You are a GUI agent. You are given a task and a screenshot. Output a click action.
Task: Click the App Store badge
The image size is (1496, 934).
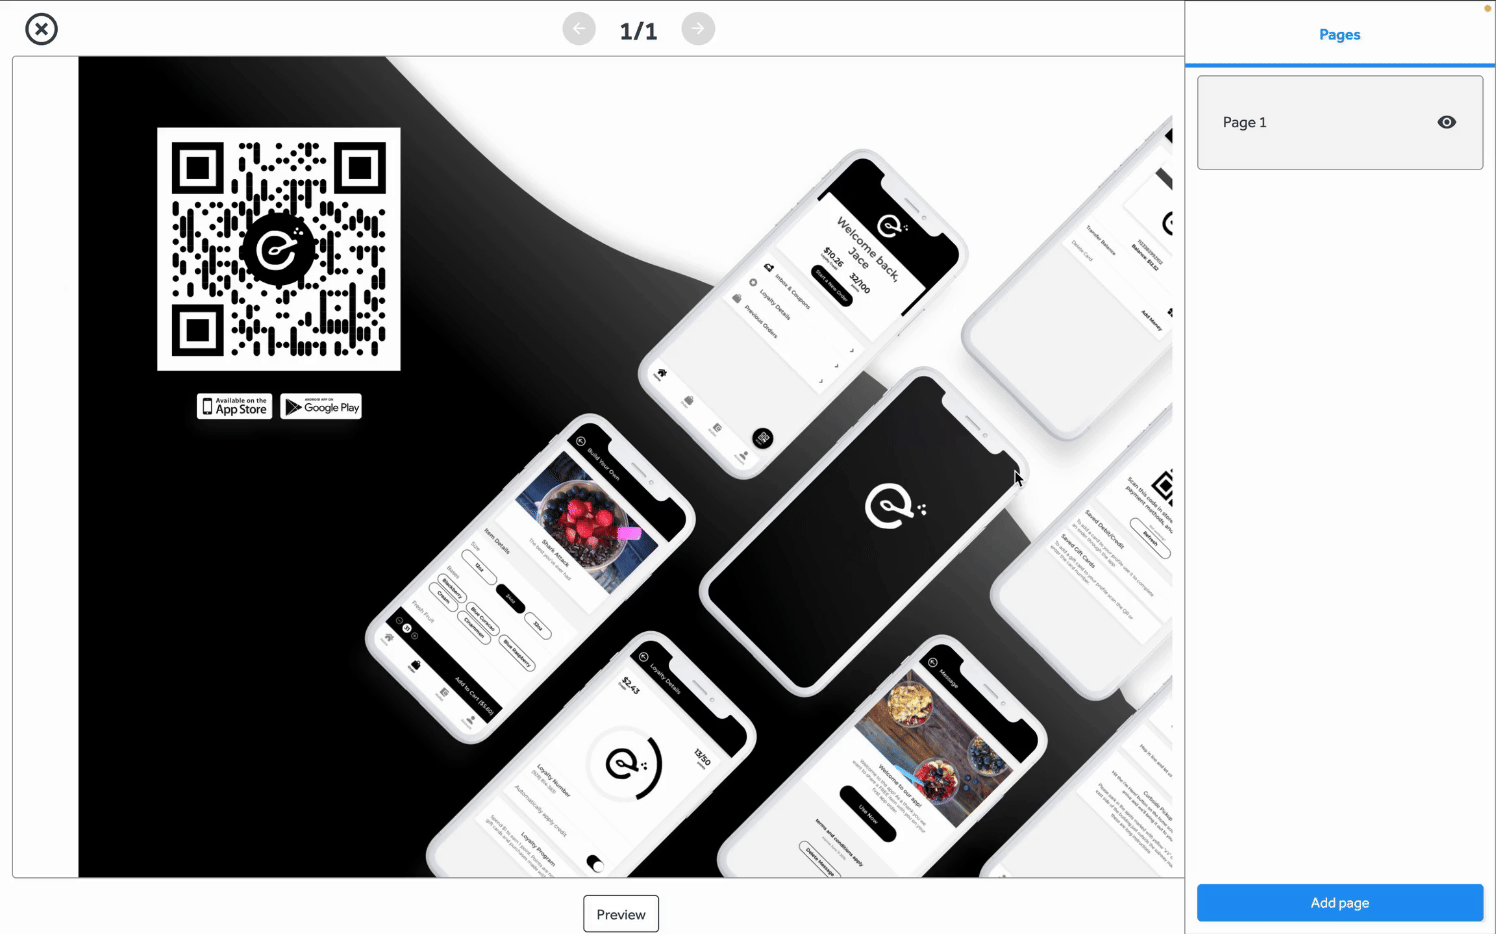tap(234, 406)
